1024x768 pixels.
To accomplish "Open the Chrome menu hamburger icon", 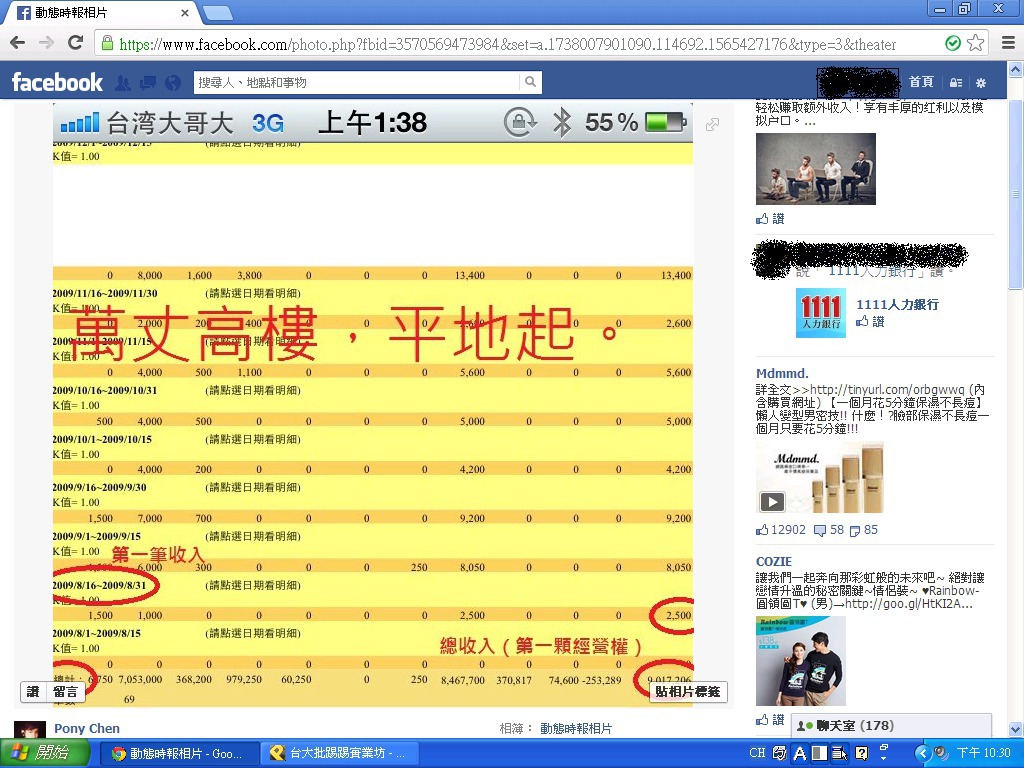I will [1008, 43].
